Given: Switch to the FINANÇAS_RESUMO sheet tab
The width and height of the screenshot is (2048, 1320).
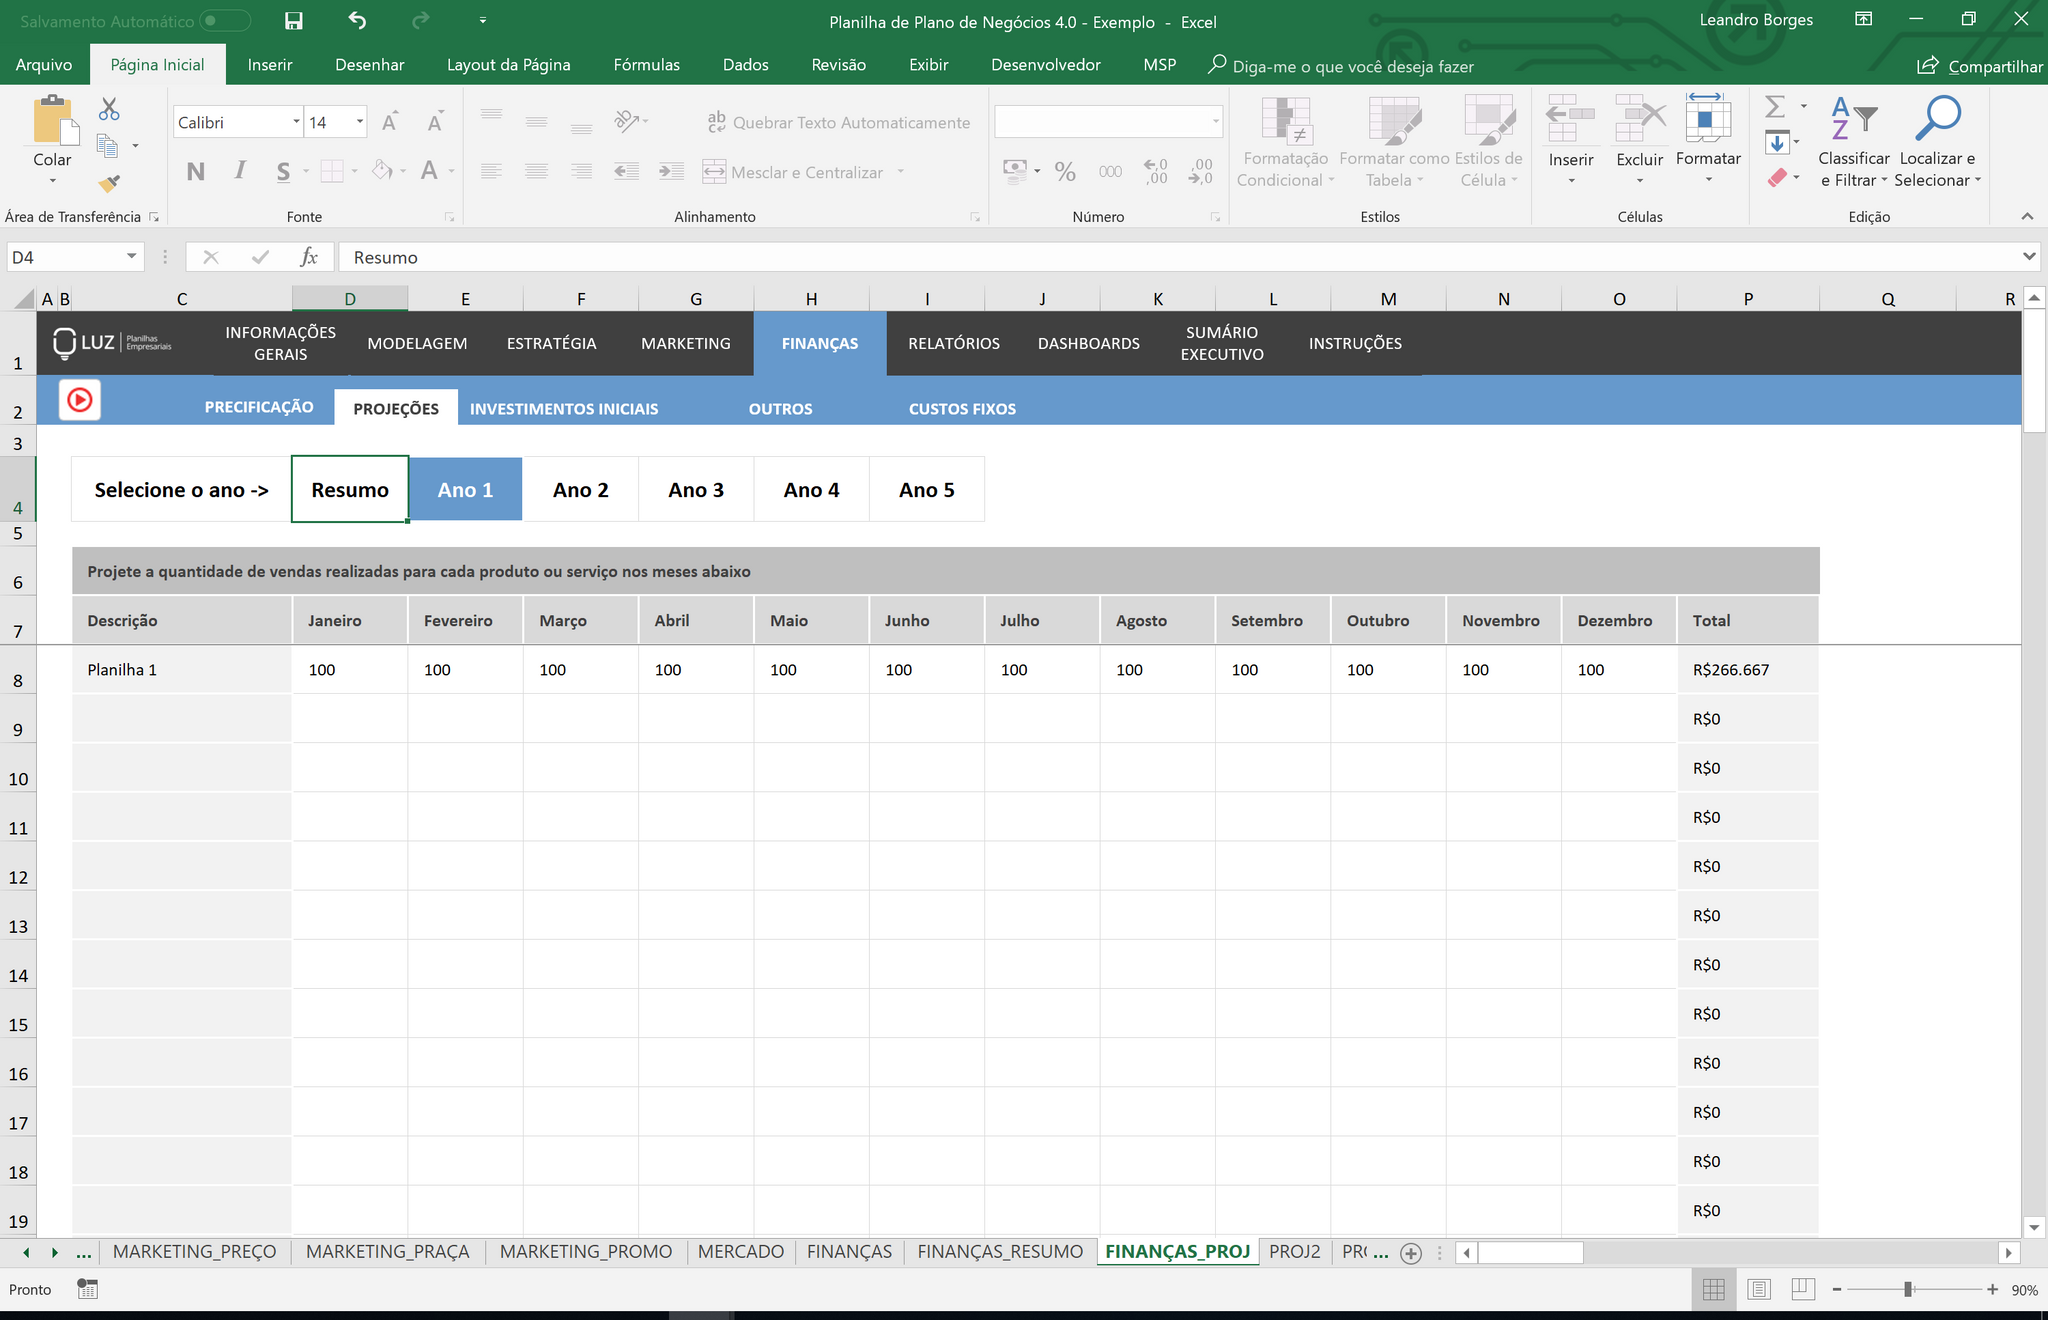Looking at the screenshot, I should (x=1000, y=1252).
